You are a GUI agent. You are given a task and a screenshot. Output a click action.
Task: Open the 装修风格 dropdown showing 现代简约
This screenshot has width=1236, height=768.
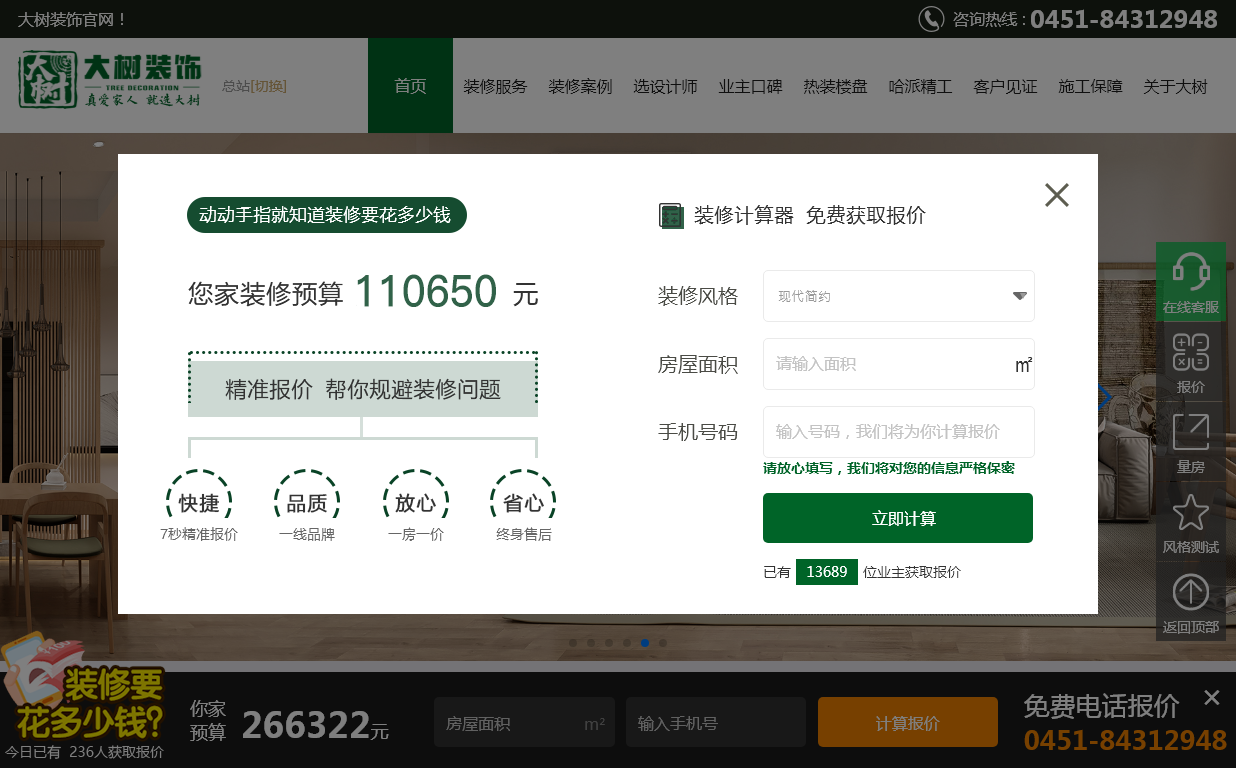pyautogui.click(x=898, y=296)
